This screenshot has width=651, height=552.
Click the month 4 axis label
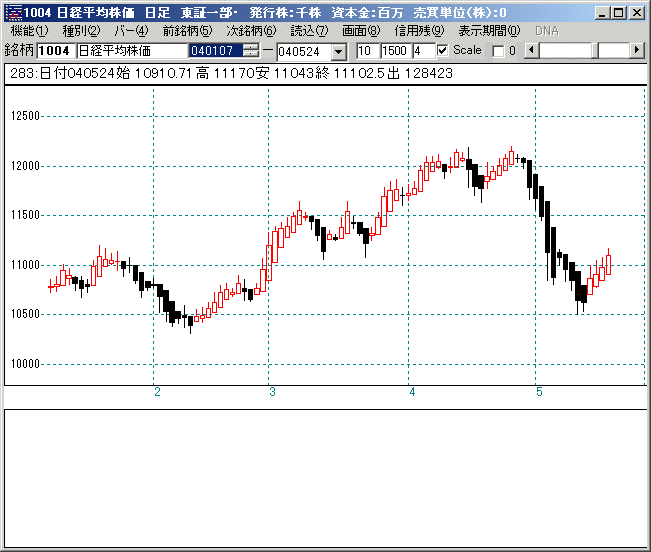(x=412, y=392)
